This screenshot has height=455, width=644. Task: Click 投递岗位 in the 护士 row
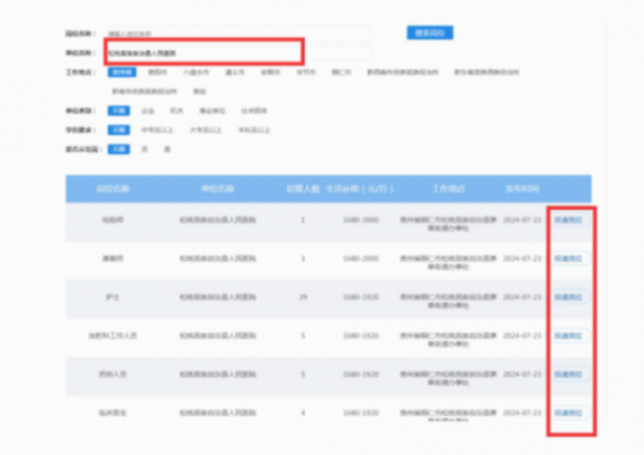(x=568, y=297)
